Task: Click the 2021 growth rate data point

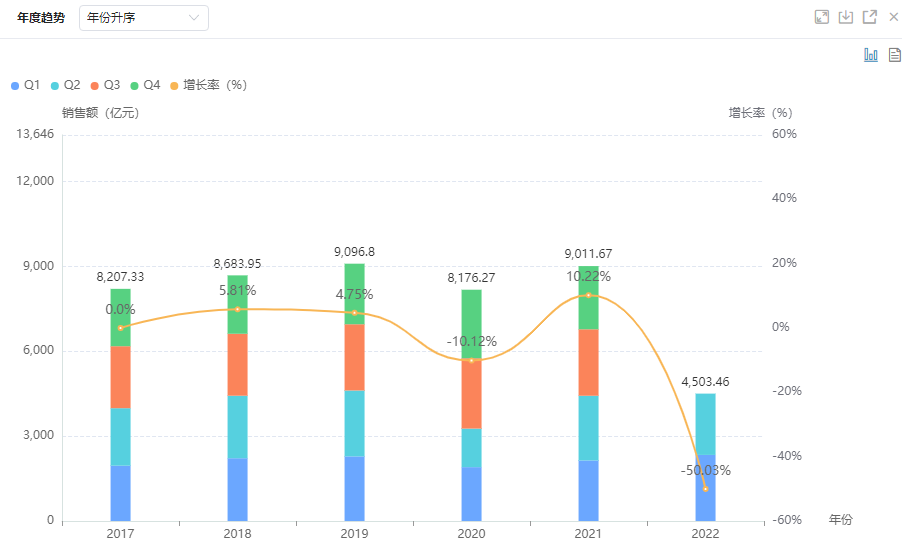Action: coord(588,295)
